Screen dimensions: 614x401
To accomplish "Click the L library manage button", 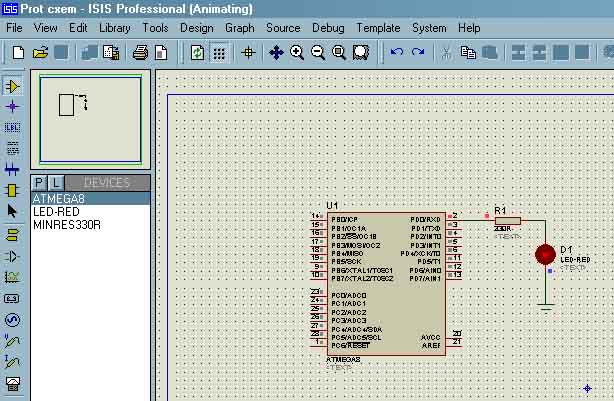I will tap(56, 182).
